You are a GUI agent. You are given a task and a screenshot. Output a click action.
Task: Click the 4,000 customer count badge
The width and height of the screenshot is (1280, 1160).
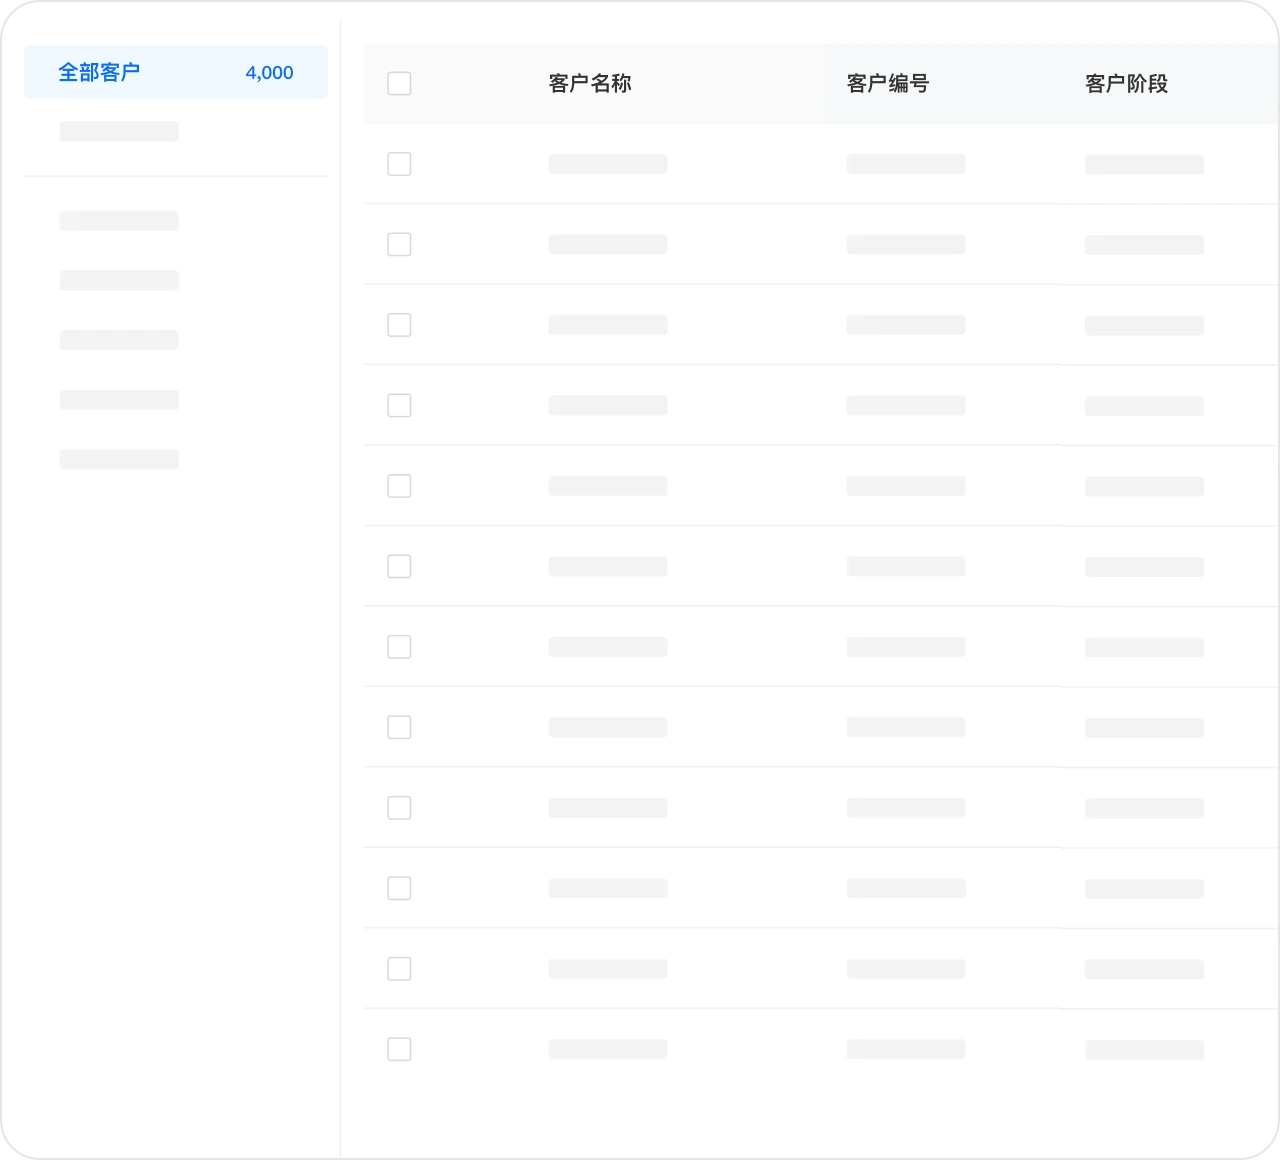(269, 73)
